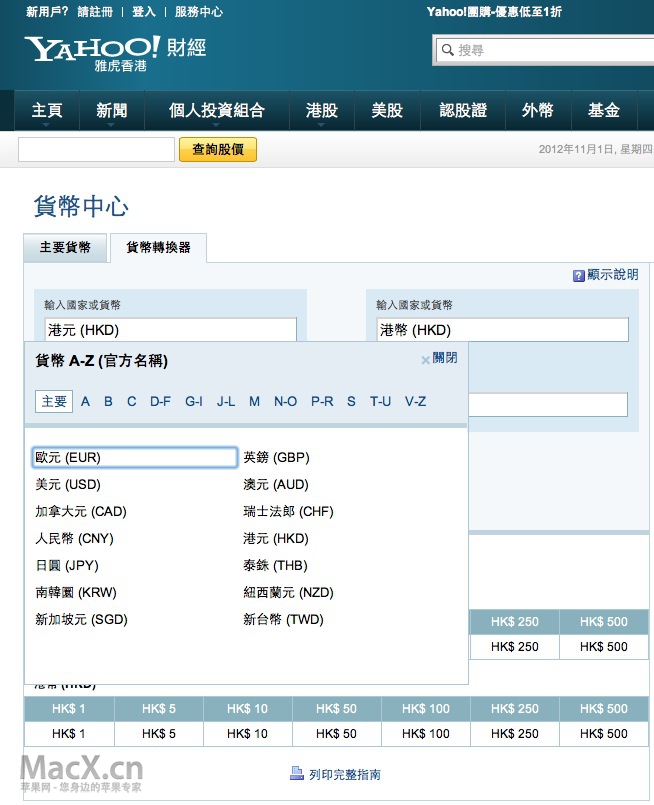Screen dimensions: 654x805
Task: Click the 列印完整指南 link
Action: click(344, 774)
